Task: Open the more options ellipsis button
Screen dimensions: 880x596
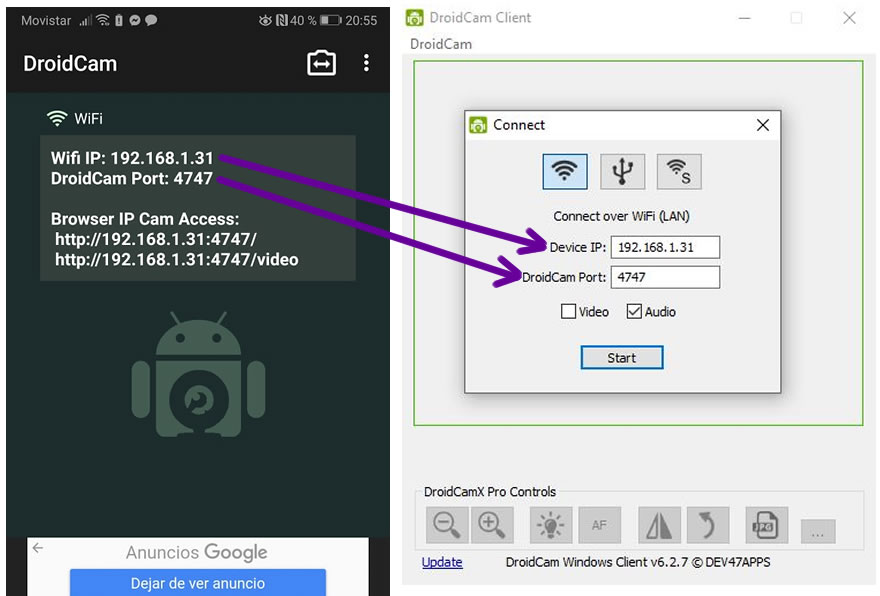Action: click(x=818, y=531)
